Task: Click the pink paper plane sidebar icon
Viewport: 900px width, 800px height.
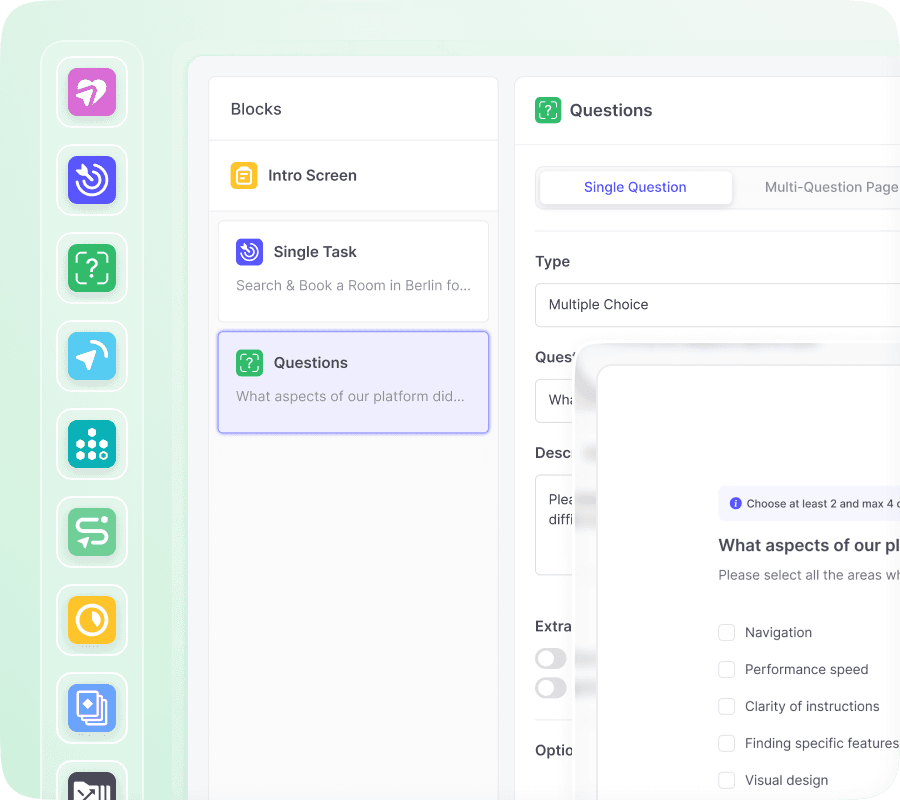Action: pyautogui.click(x=92, y=92)
